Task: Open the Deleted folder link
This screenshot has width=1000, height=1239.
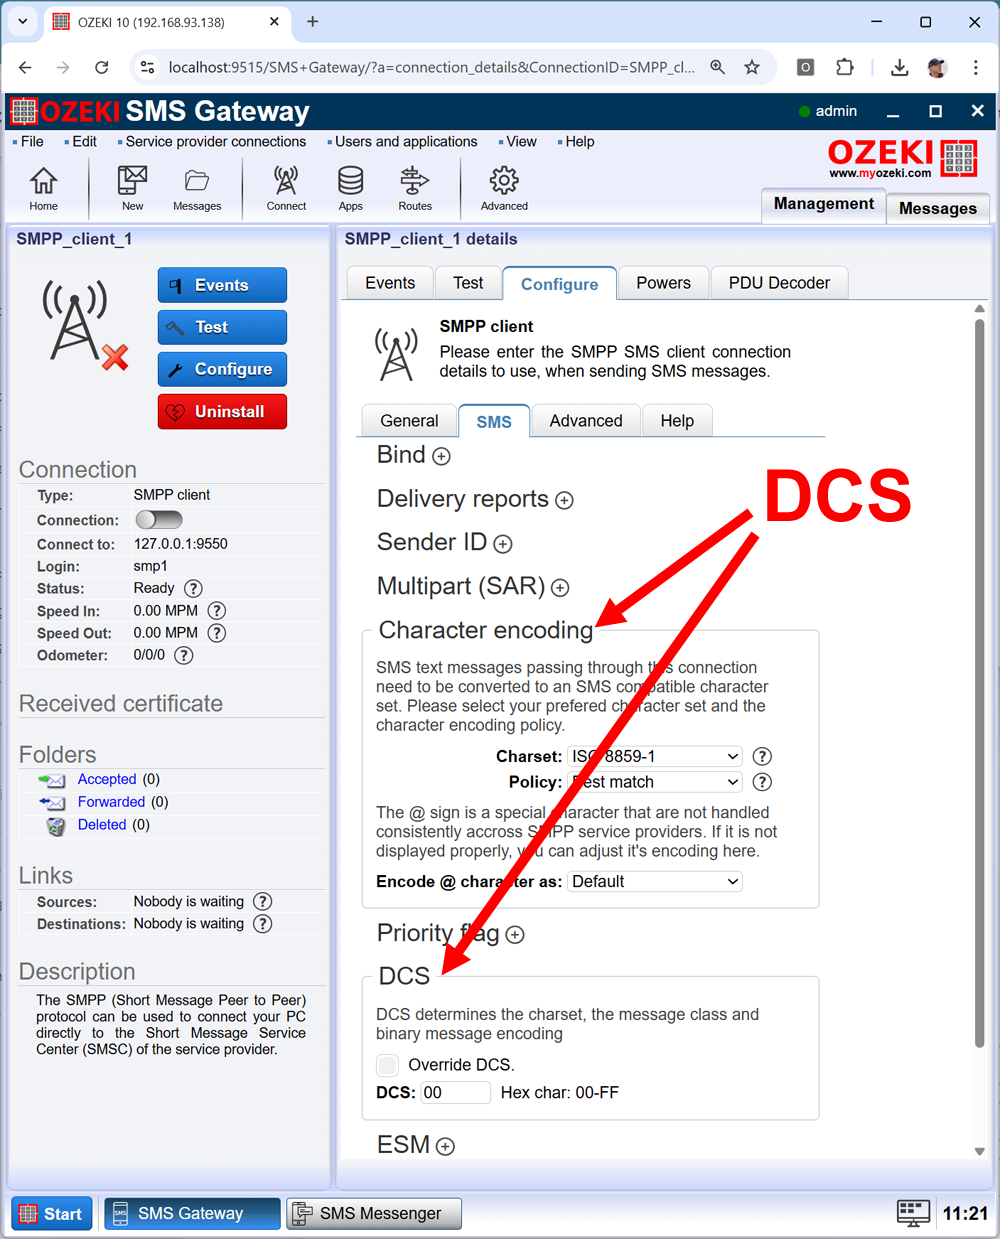Action: click(102, 825)
